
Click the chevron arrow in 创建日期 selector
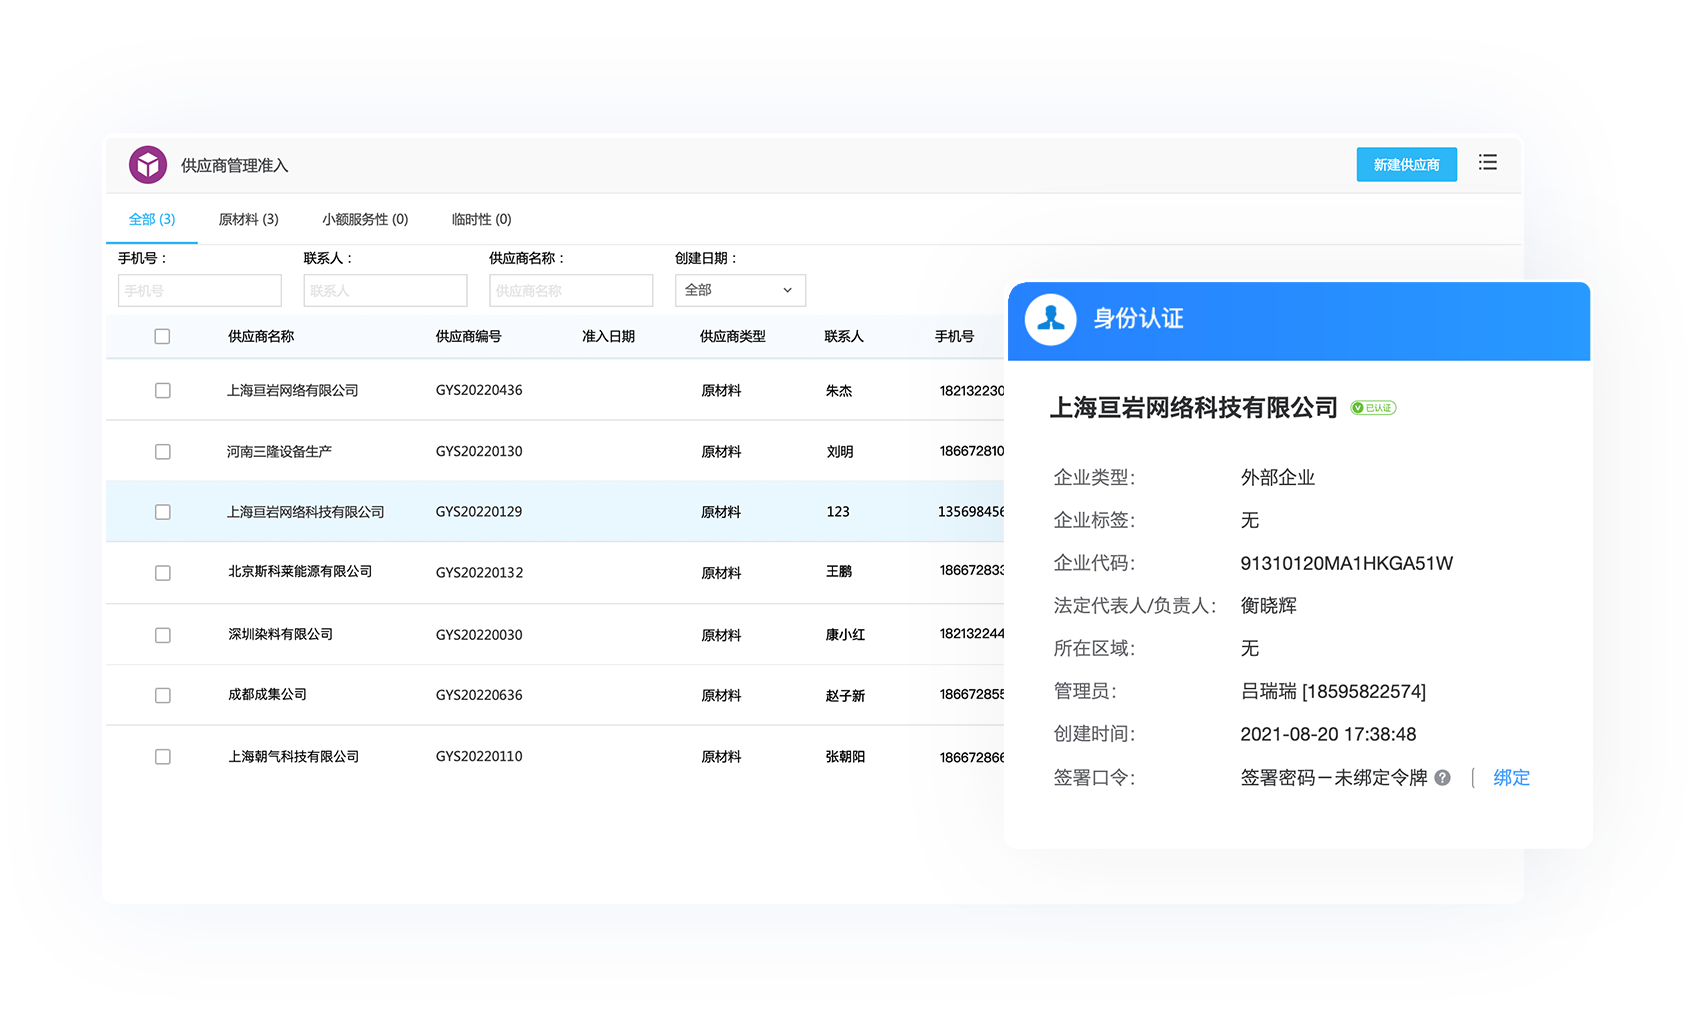pyautogui.click(x=787, y=291)
